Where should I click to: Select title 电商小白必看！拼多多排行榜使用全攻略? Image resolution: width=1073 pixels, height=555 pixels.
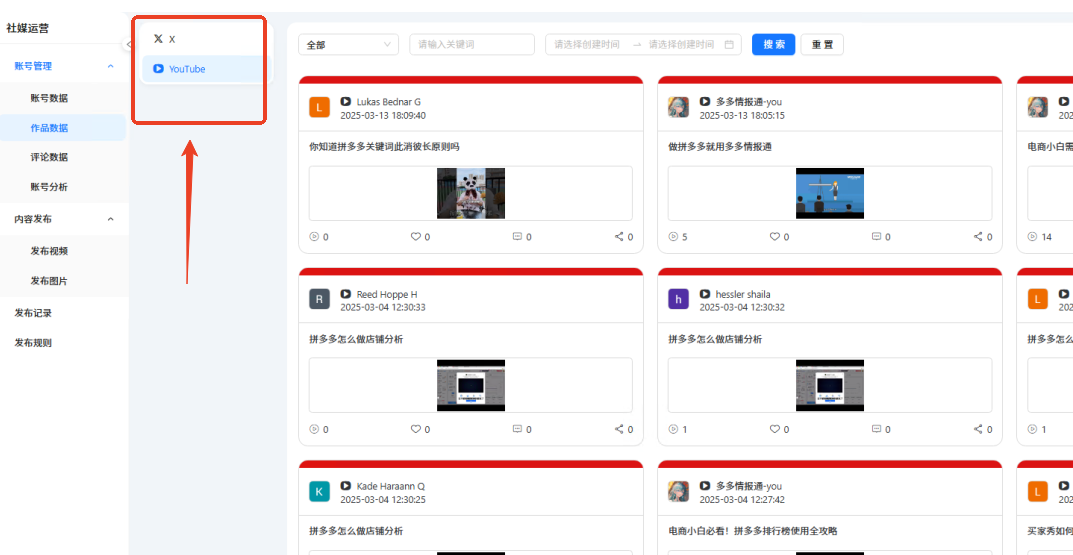(753, 530)
